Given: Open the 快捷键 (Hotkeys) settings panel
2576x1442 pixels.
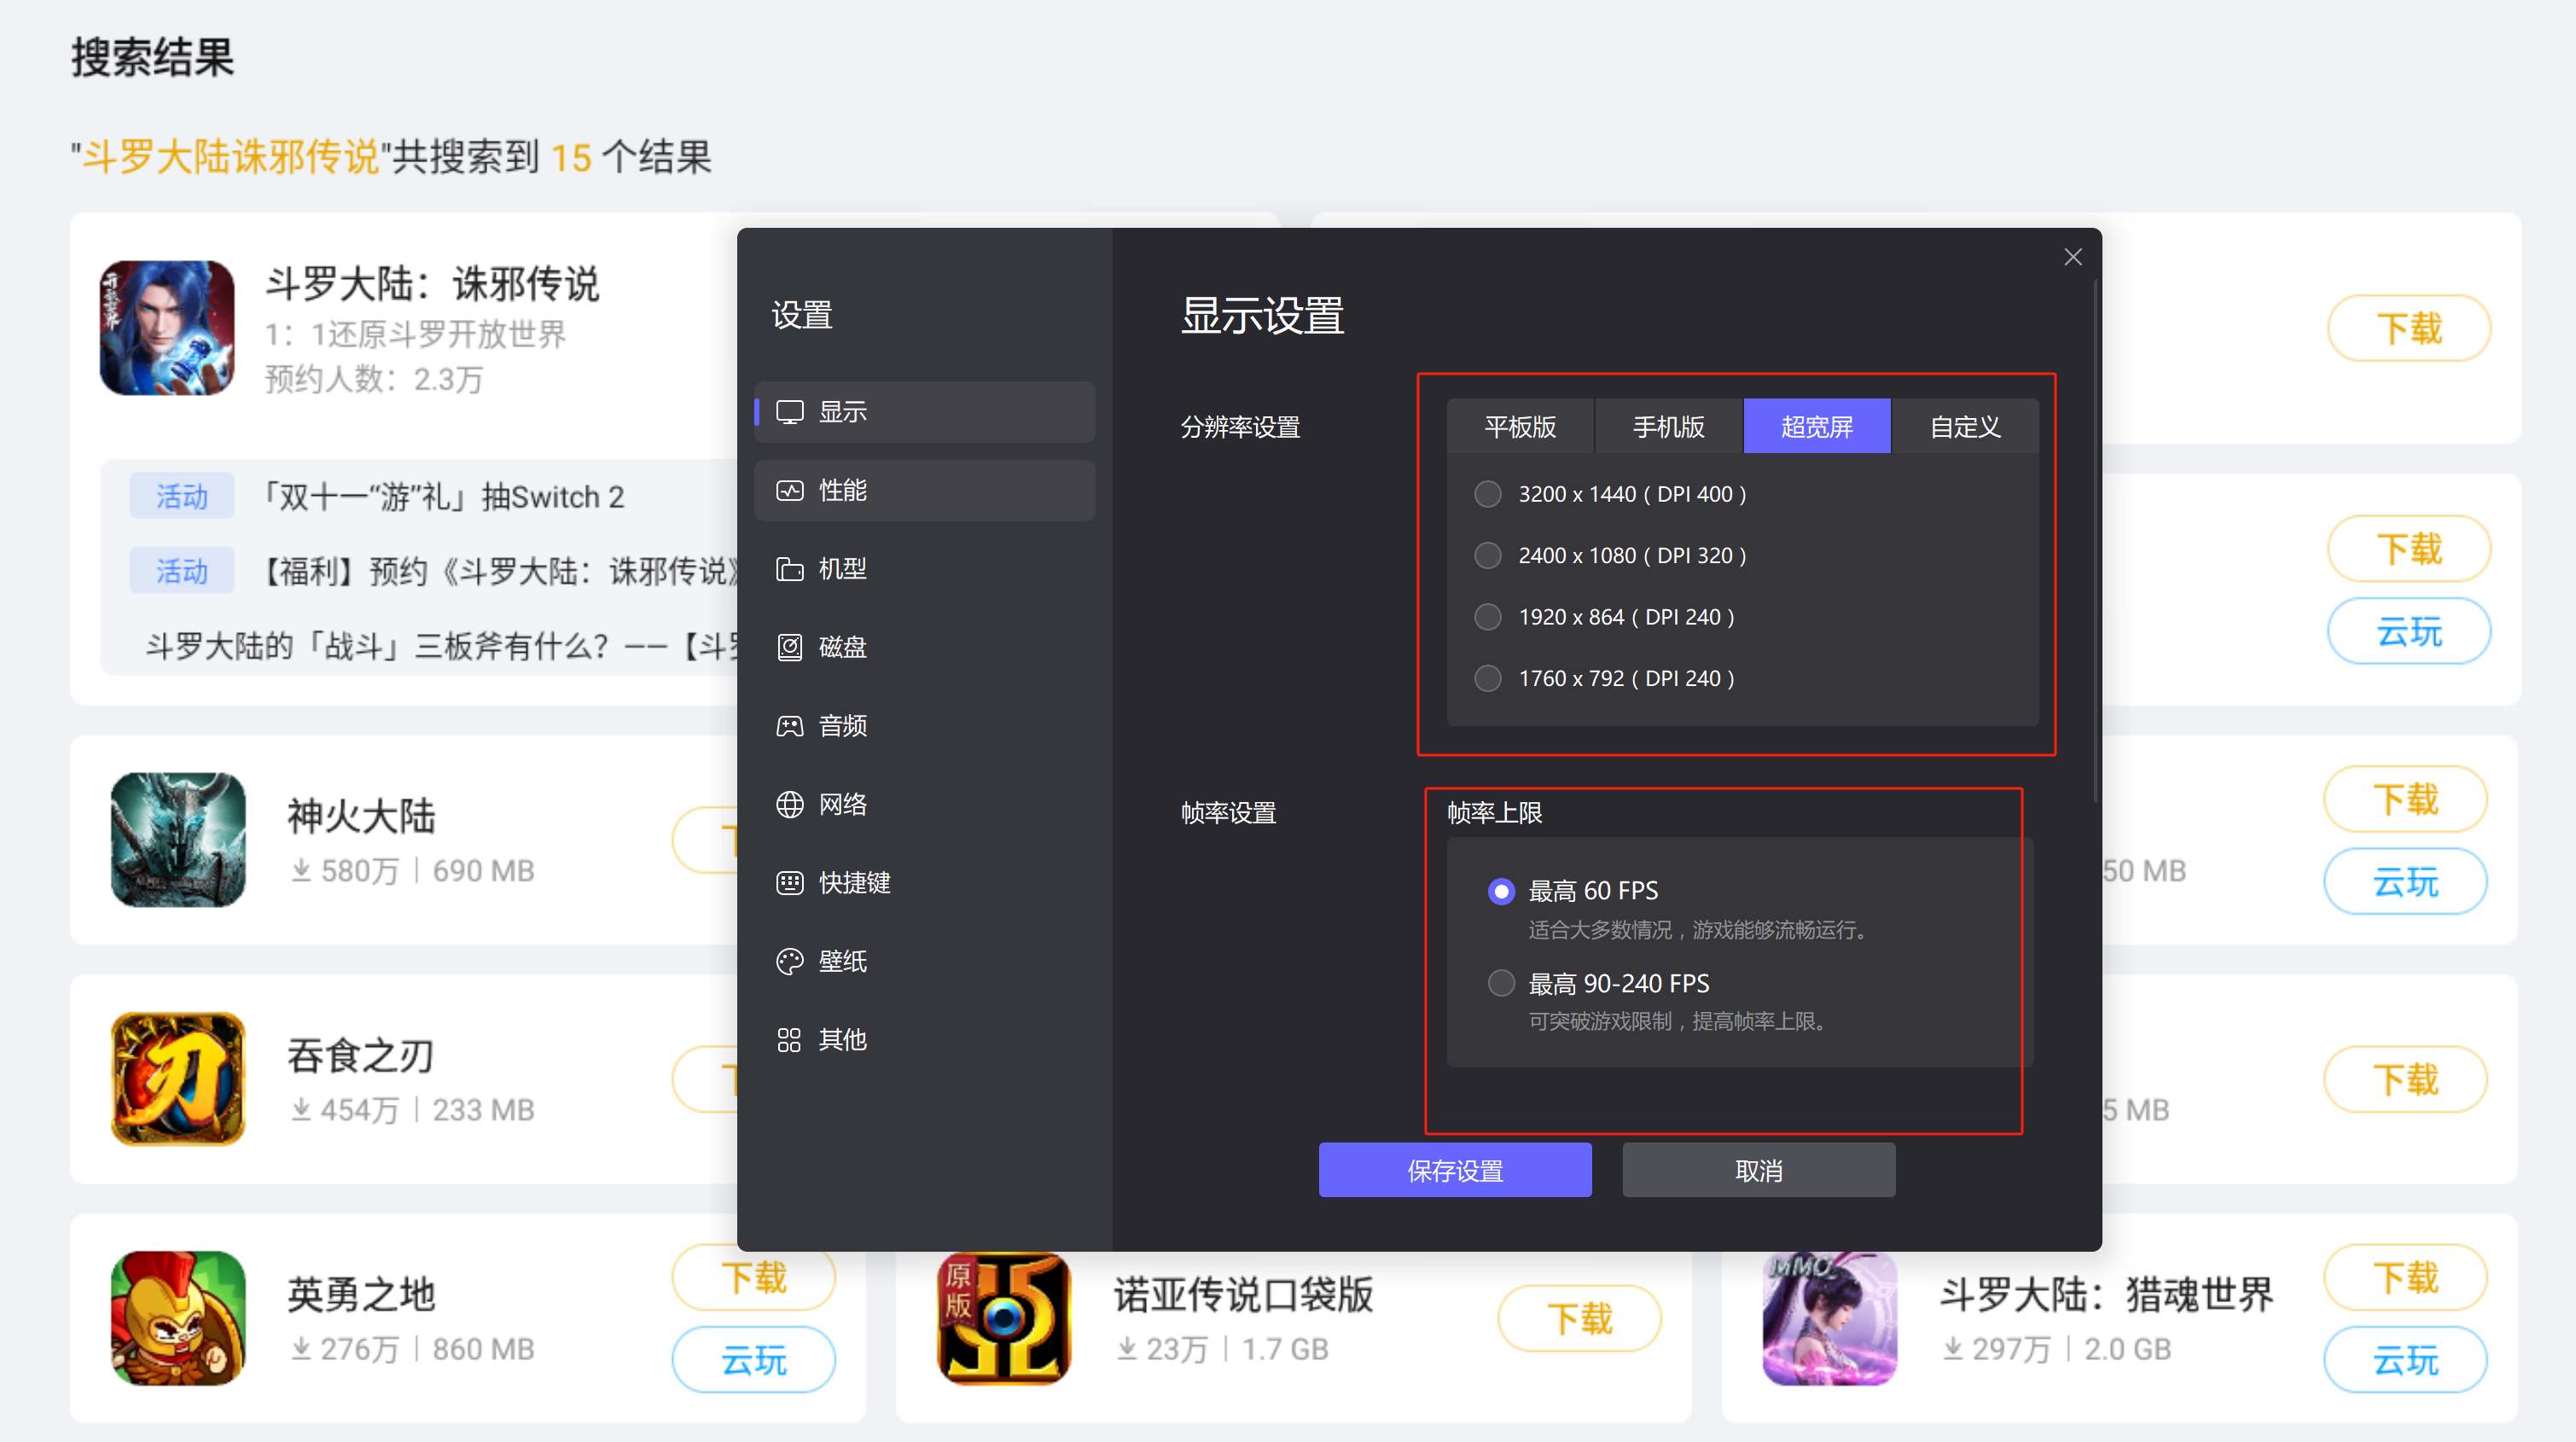Looking at the screenshot, I should pos(922,882).
